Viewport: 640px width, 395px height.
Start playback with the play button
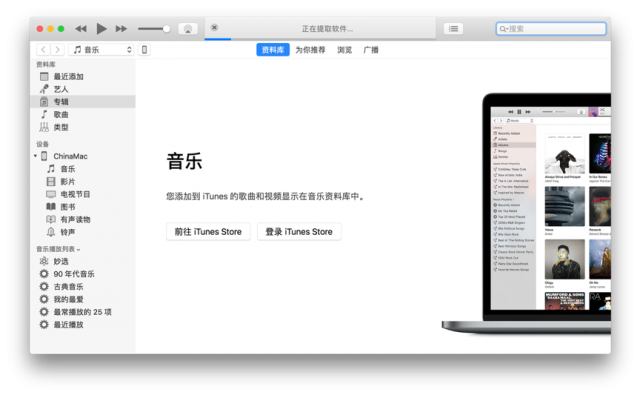click(x=101, y=29)
